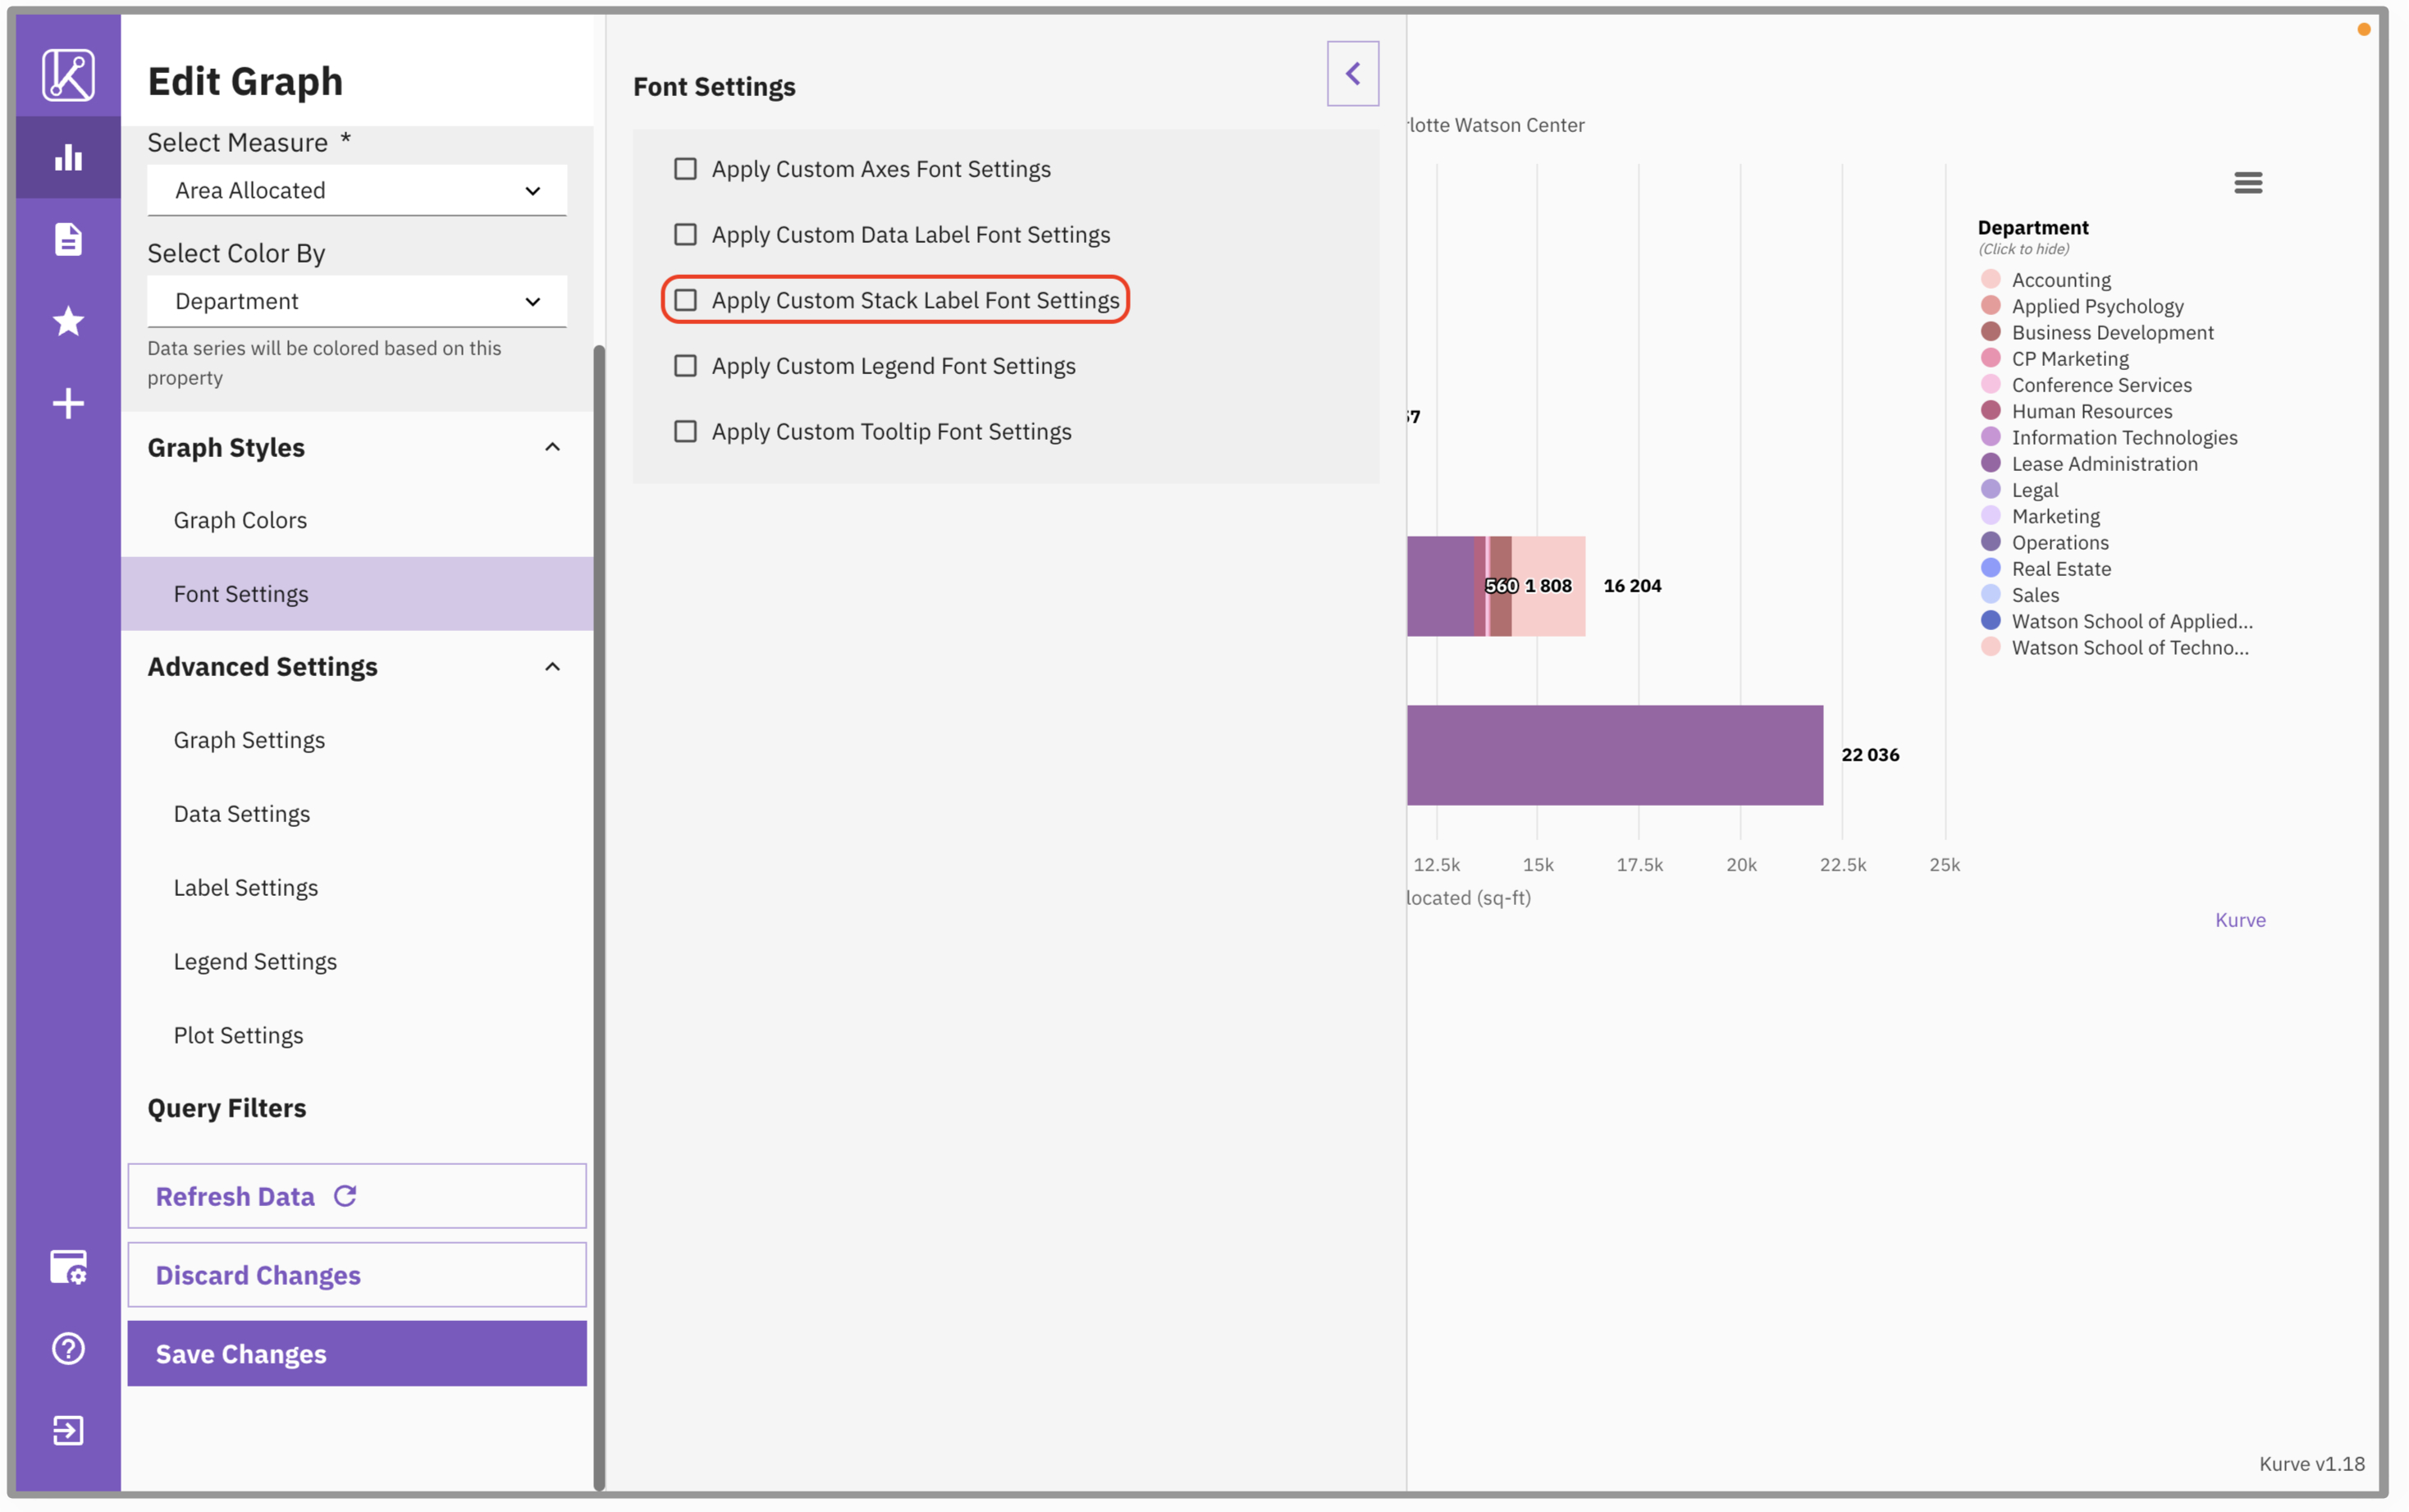Open the help question mark icon
The height and width of the screenshot is (1512, 2409).
(68, 1348)
